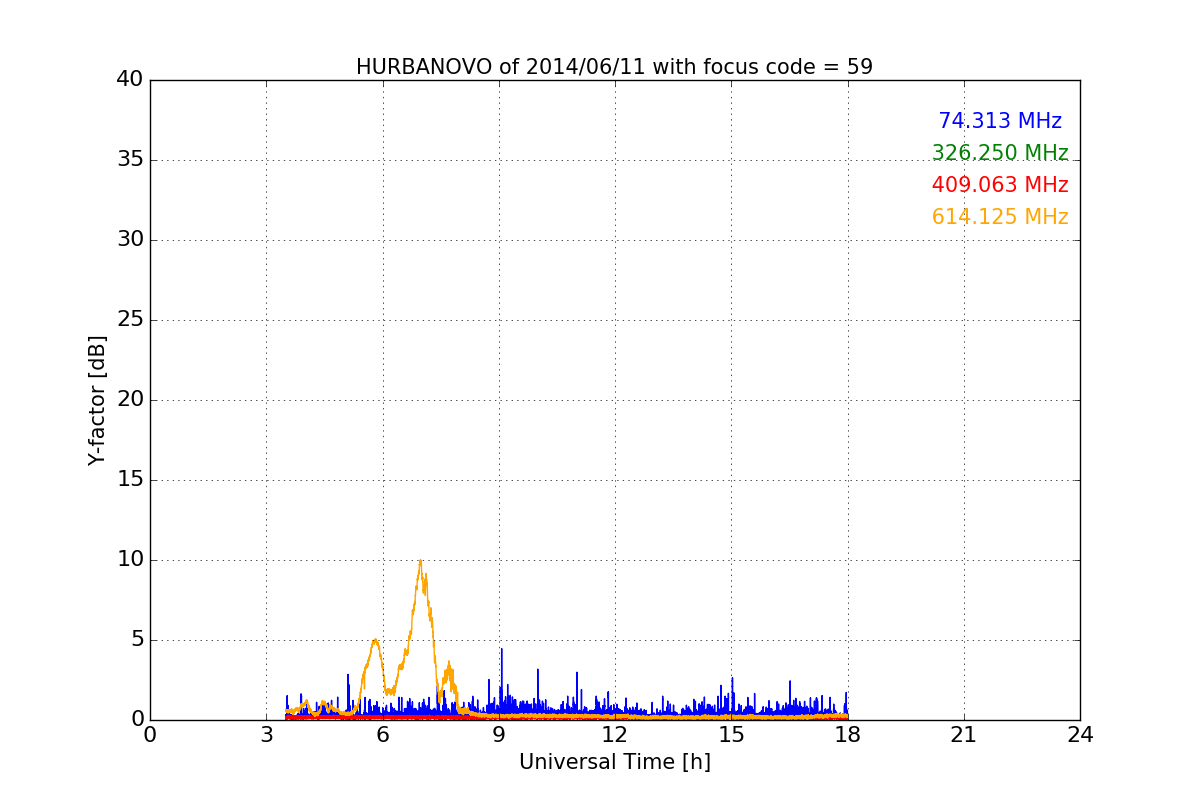Click the x-axis tick label 9
Screen dimensions: 1200x800
499,735
